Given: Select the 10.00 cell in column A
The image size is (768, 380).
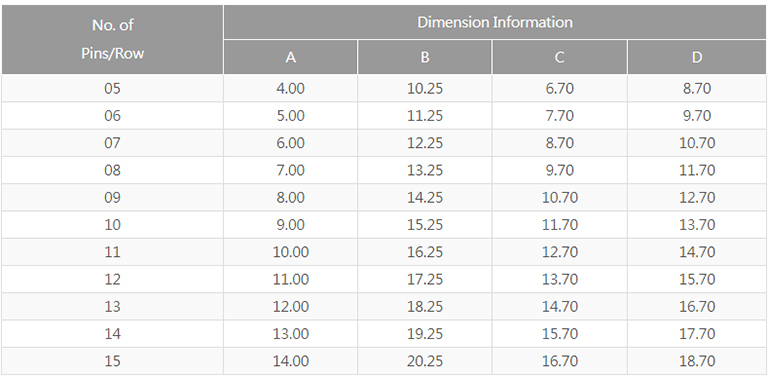Looking at the screenshot, I should [290, 252].
